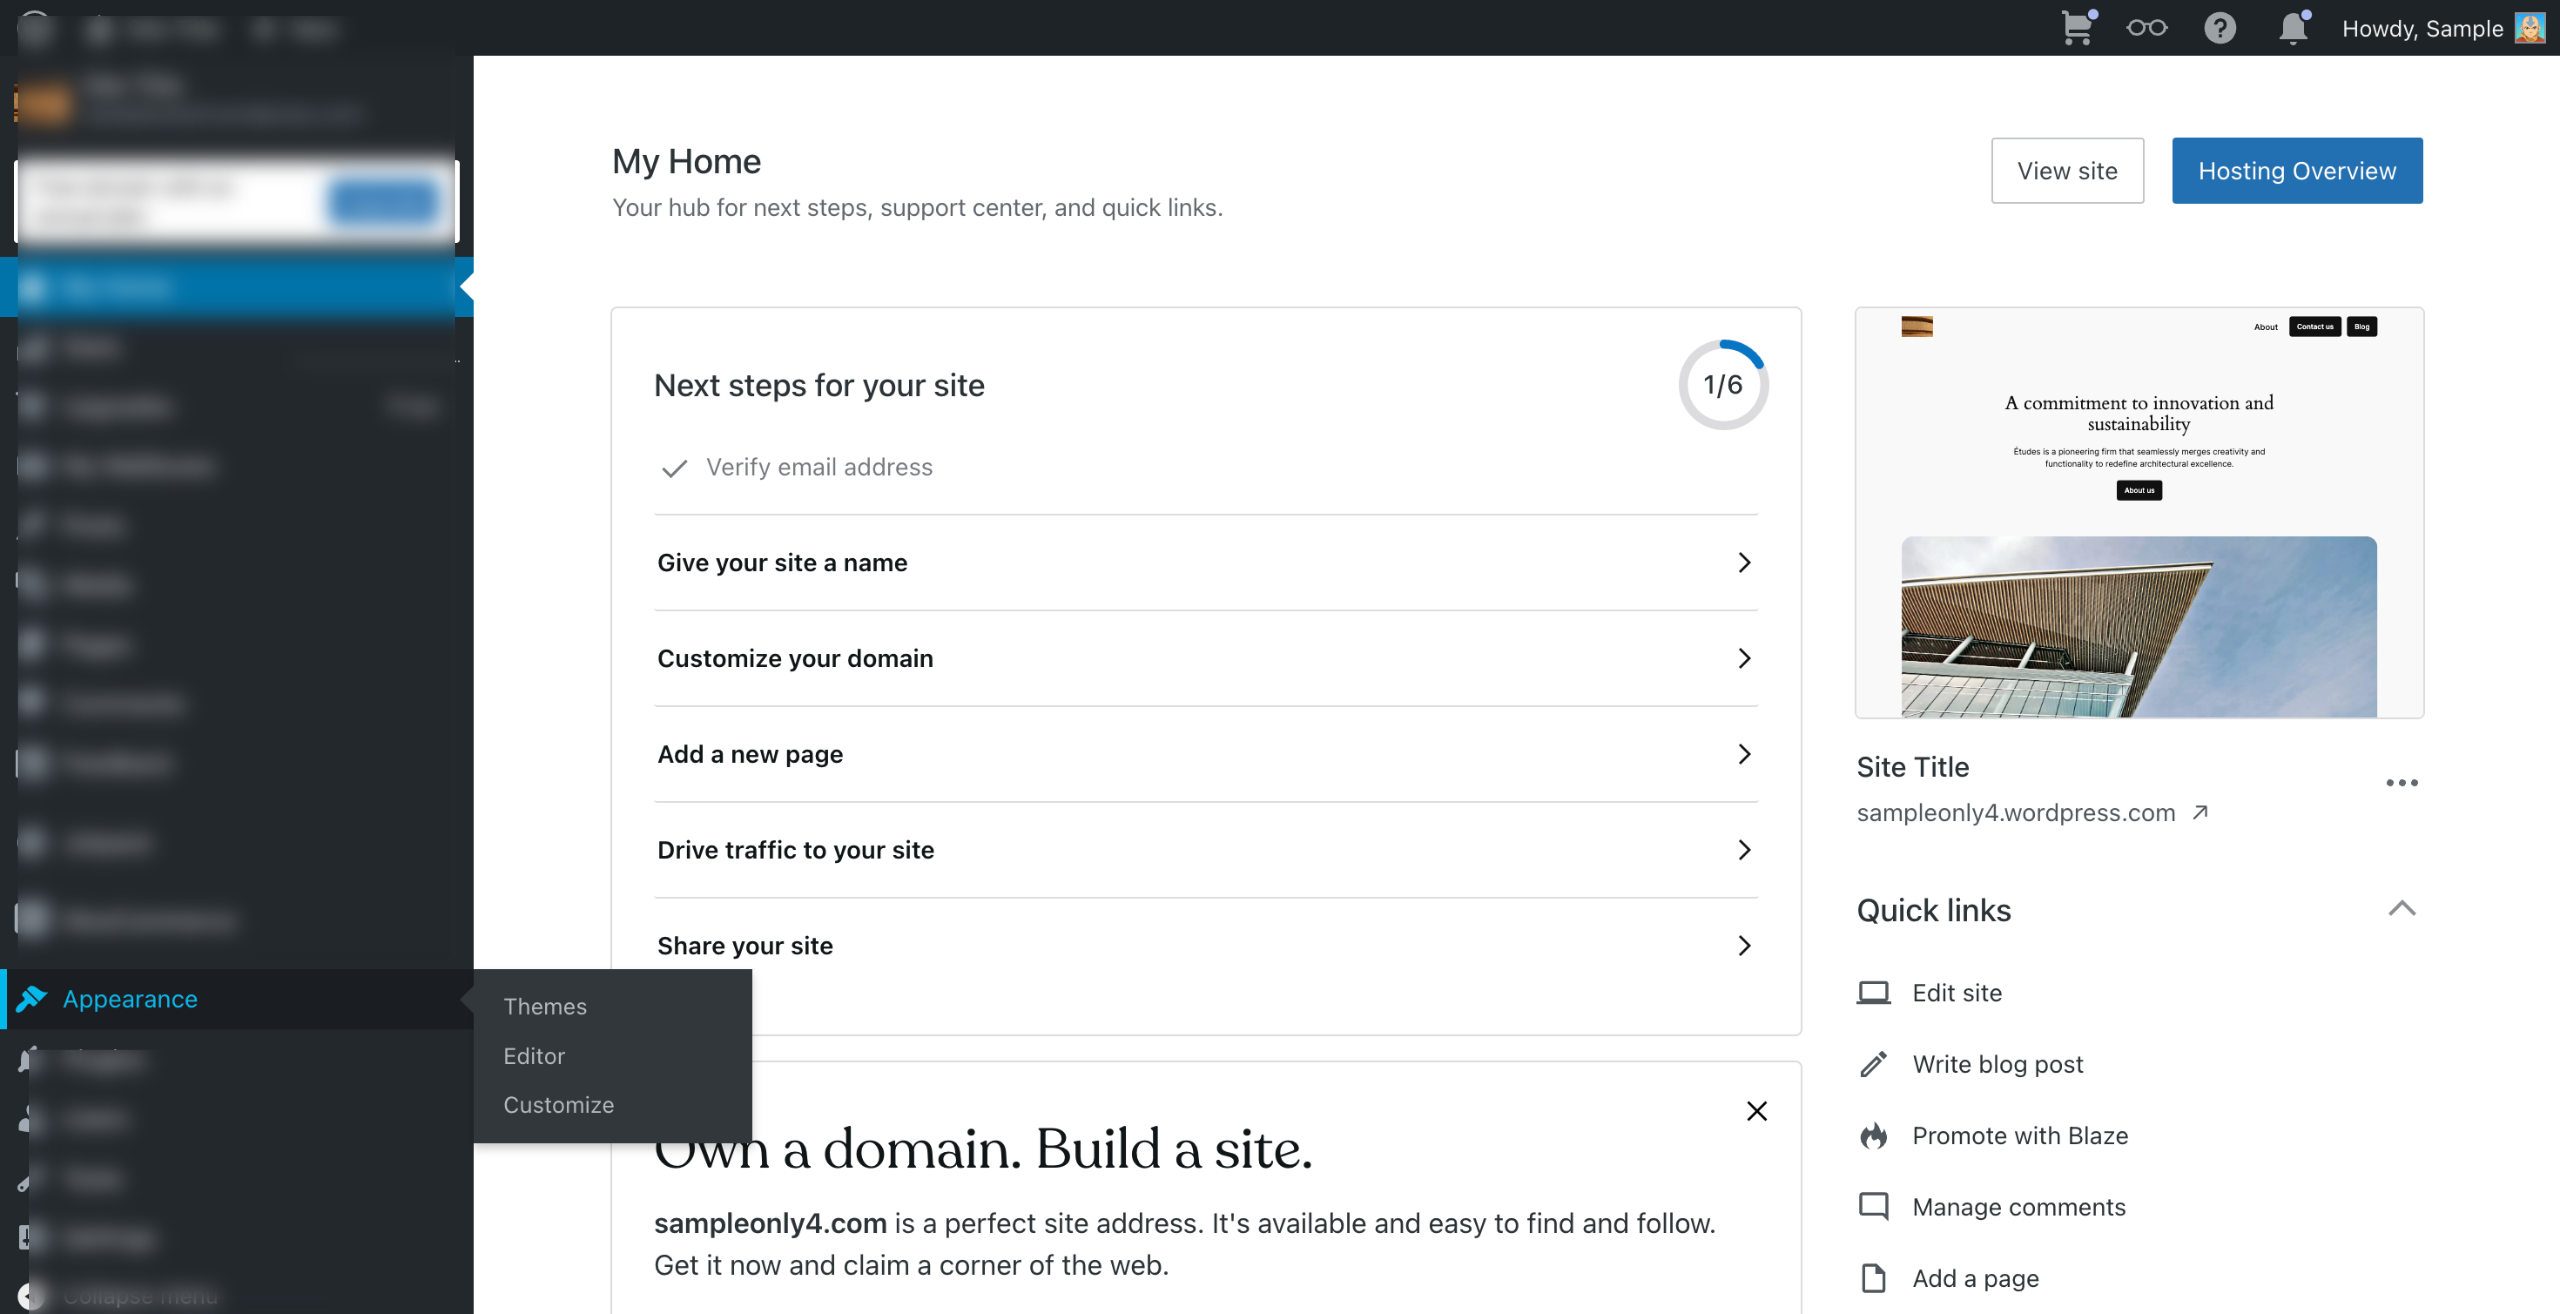Click the site preview thumbnail
2560x1314 pixels.
pyautogui.click(x=2138, y=513)
